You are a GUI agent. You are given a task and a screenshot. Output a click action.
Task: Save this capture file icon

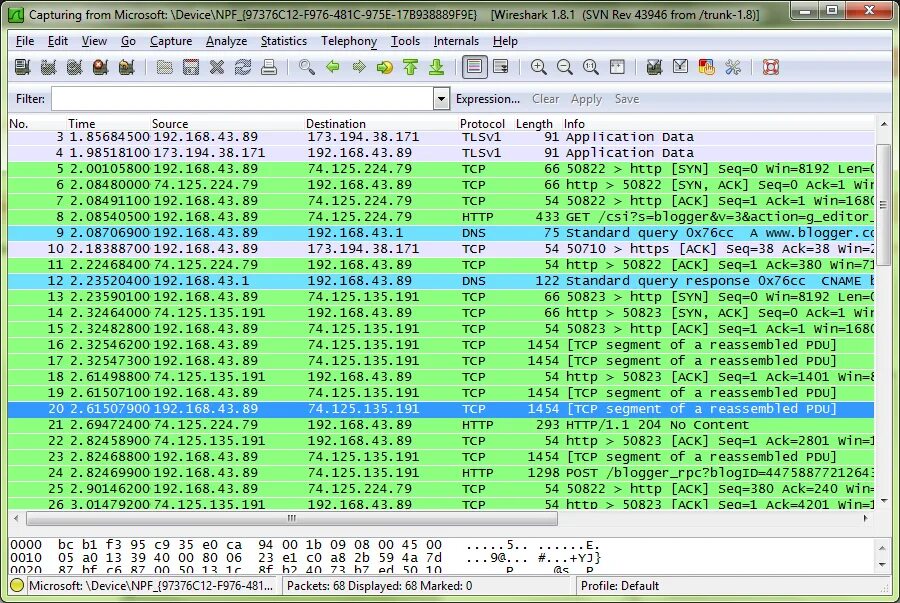point(191,67)
